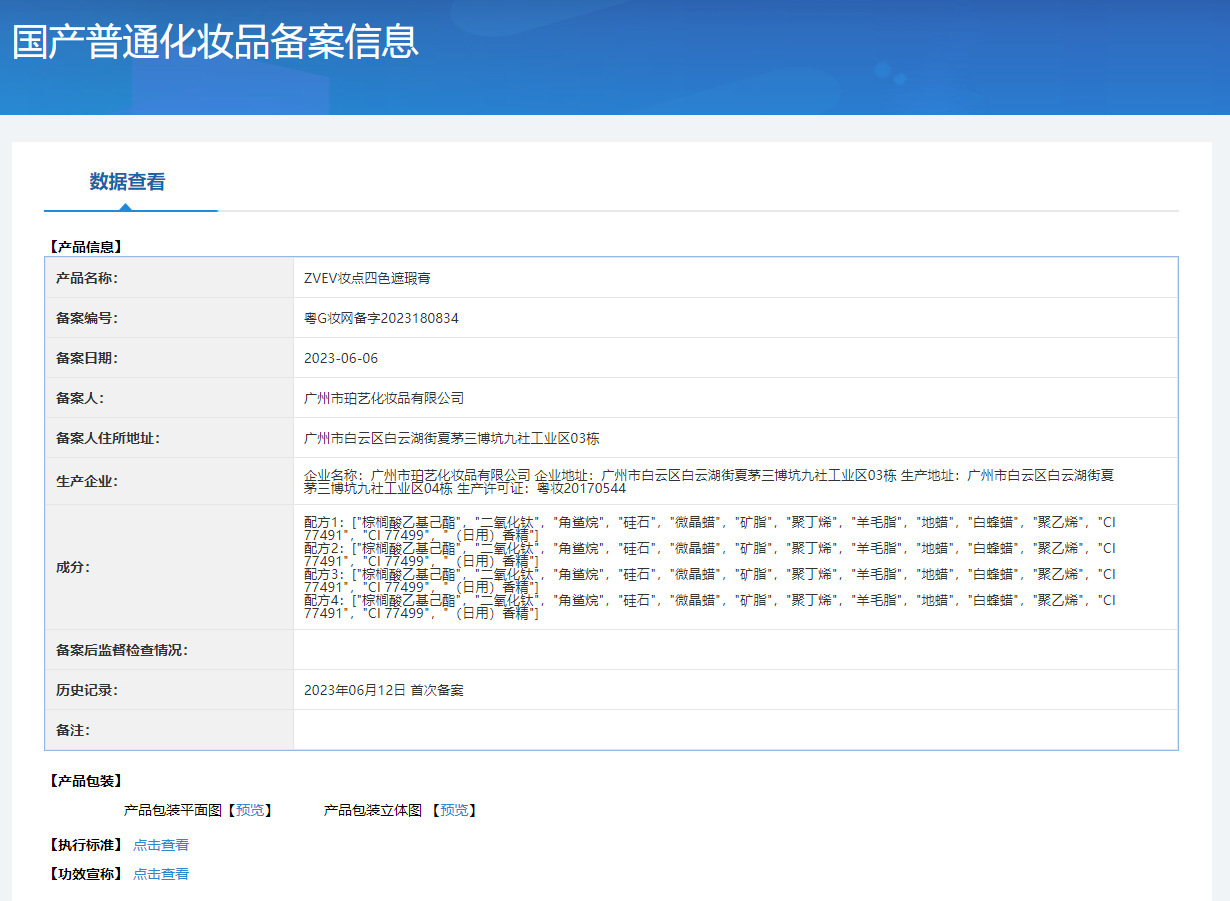Viewport: 1230px width, 901px height.
Task: Click the 备注 row label
Action: [73, 730]
